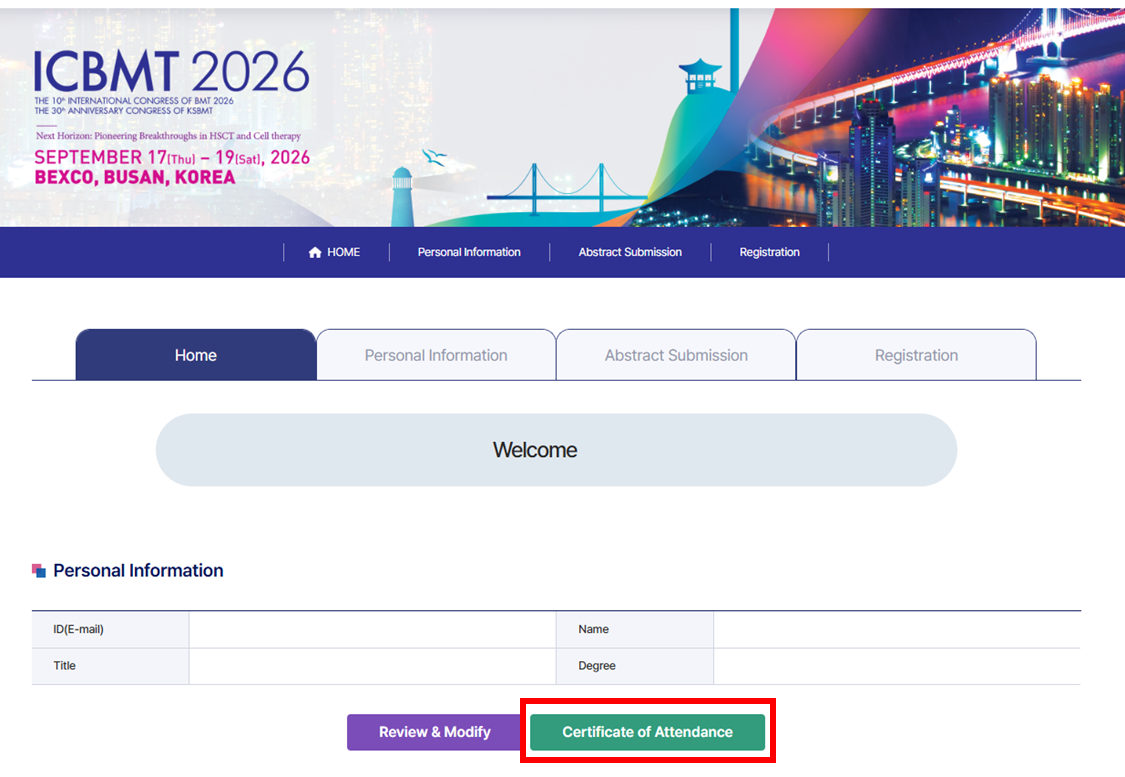Screen dimensions: 1125x777
Task: Click the Name value cell
Action: 897,629
